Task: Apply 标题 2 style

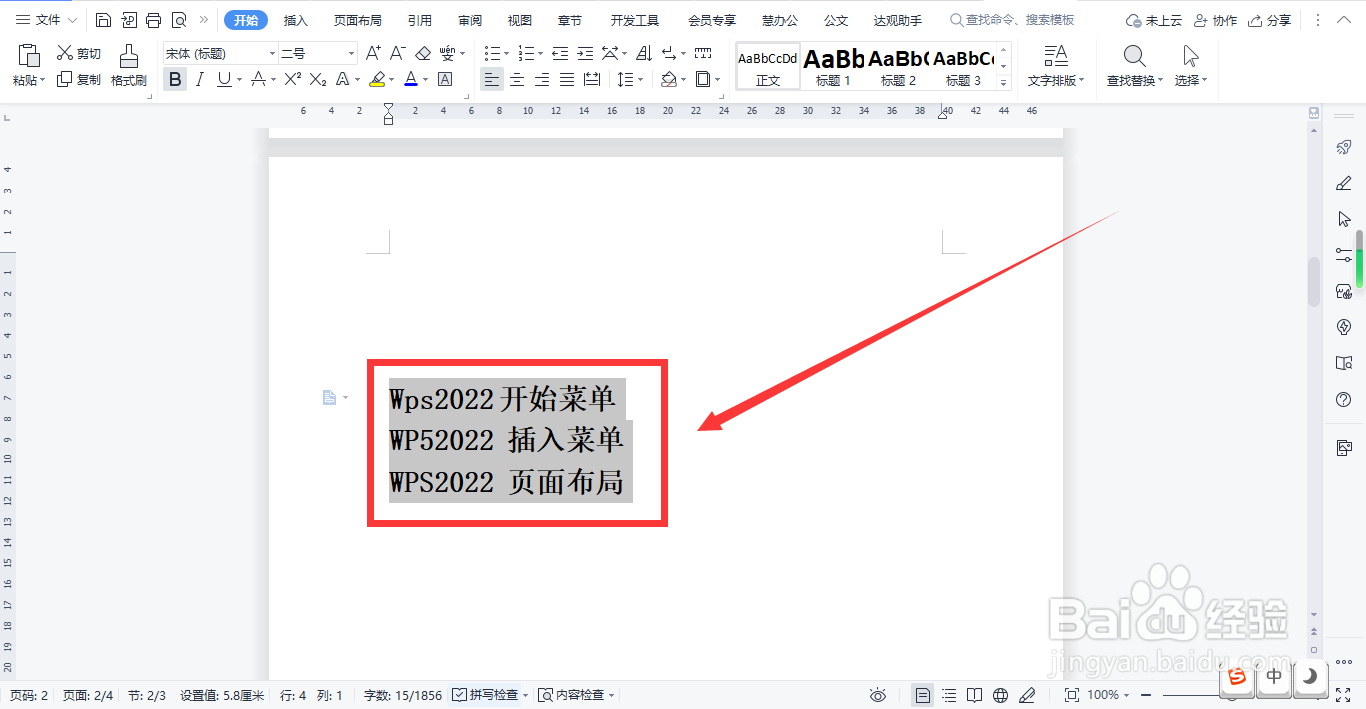Action: [x=898, y=66]
